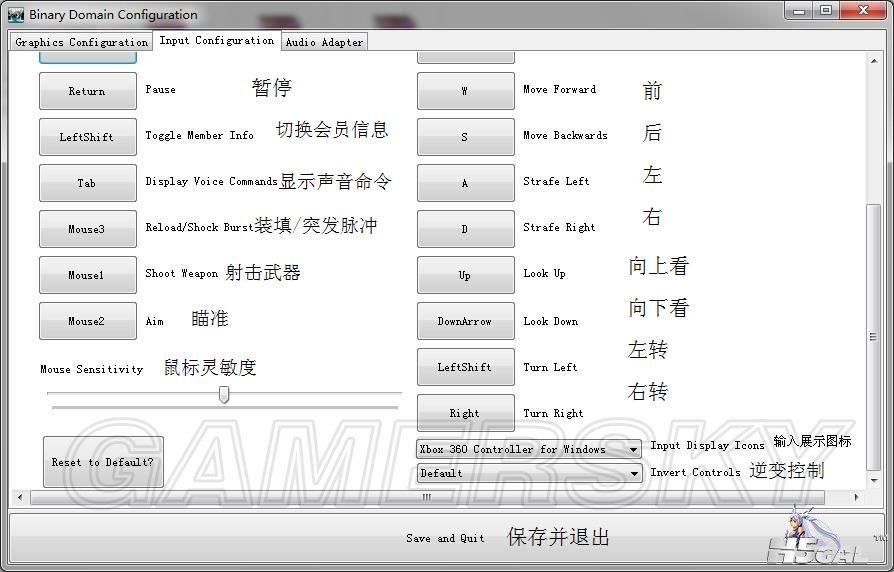Open the Audio Adapter tab
This screenshot has width=894, height=572.
tap(324, 42)
